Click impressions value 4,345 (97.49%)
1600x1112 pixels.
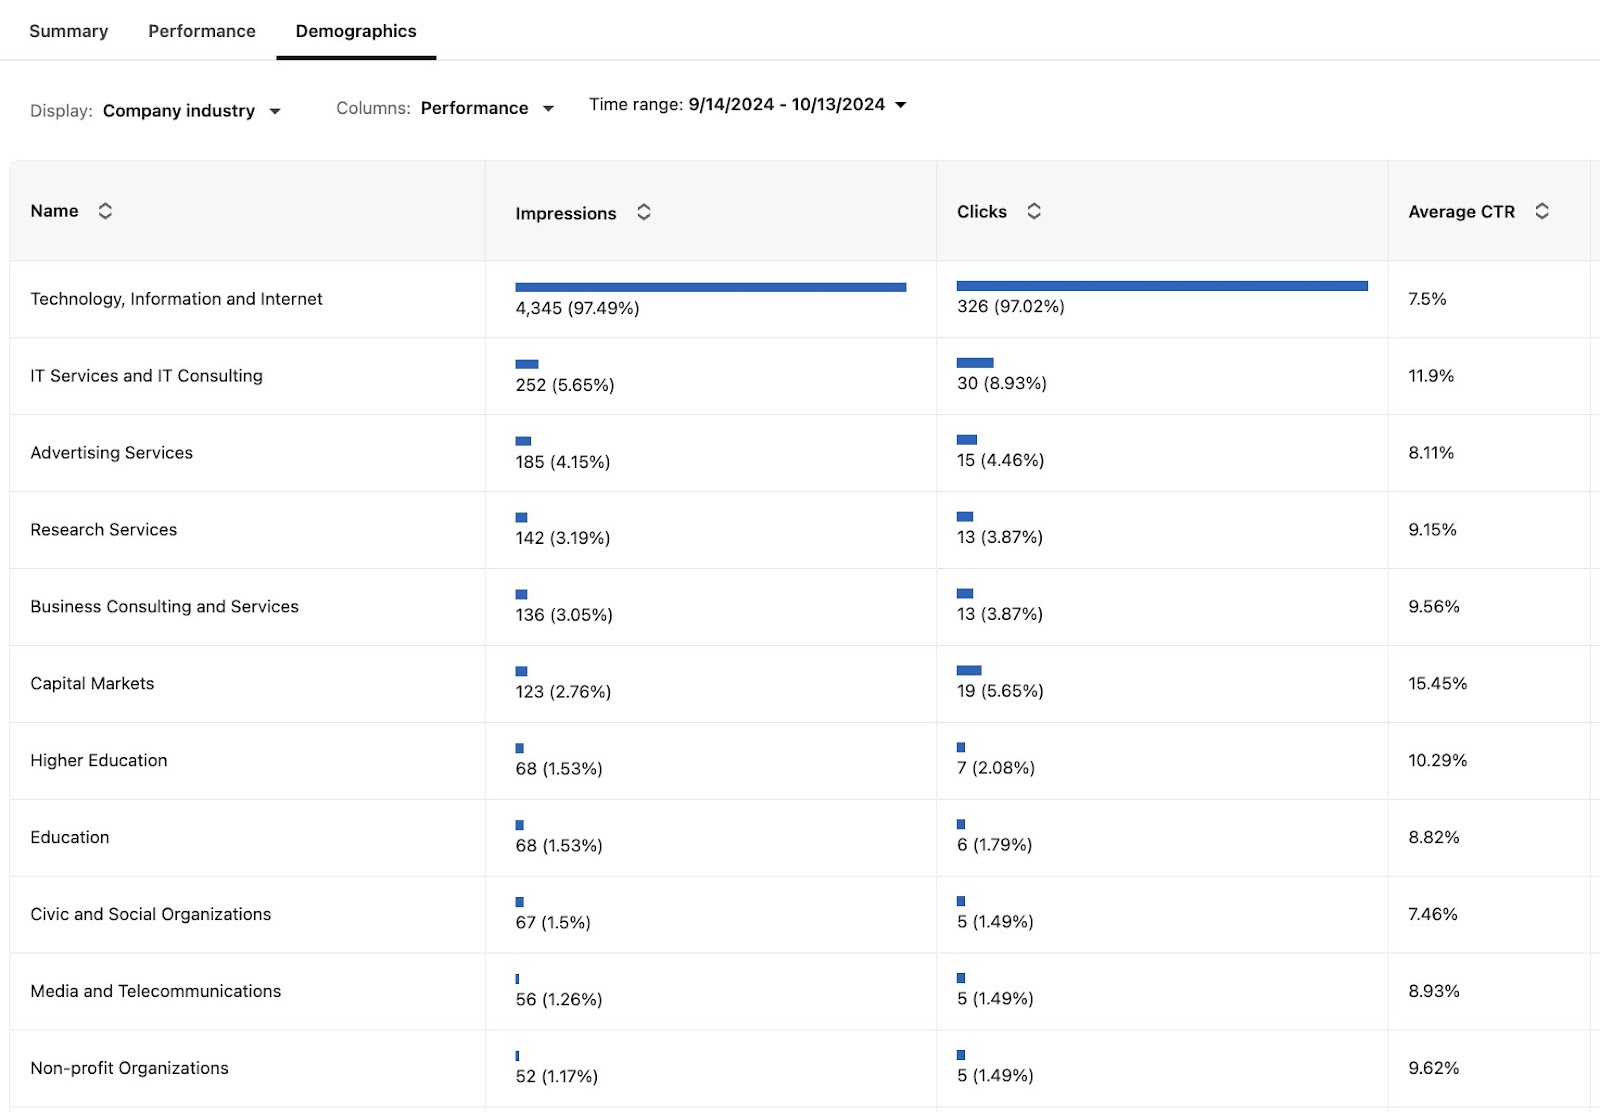pos(577,308)
